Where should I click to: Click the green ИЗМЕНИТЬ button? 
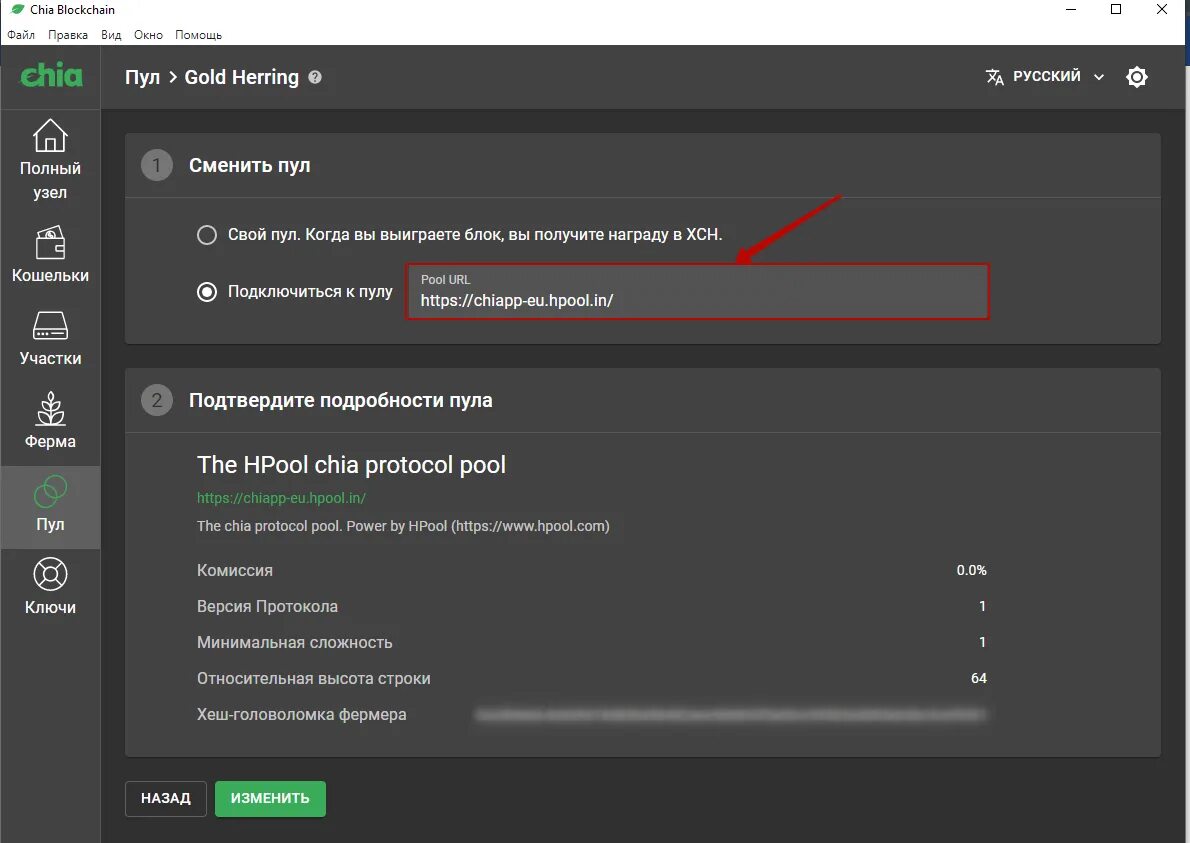coord(270,798)
